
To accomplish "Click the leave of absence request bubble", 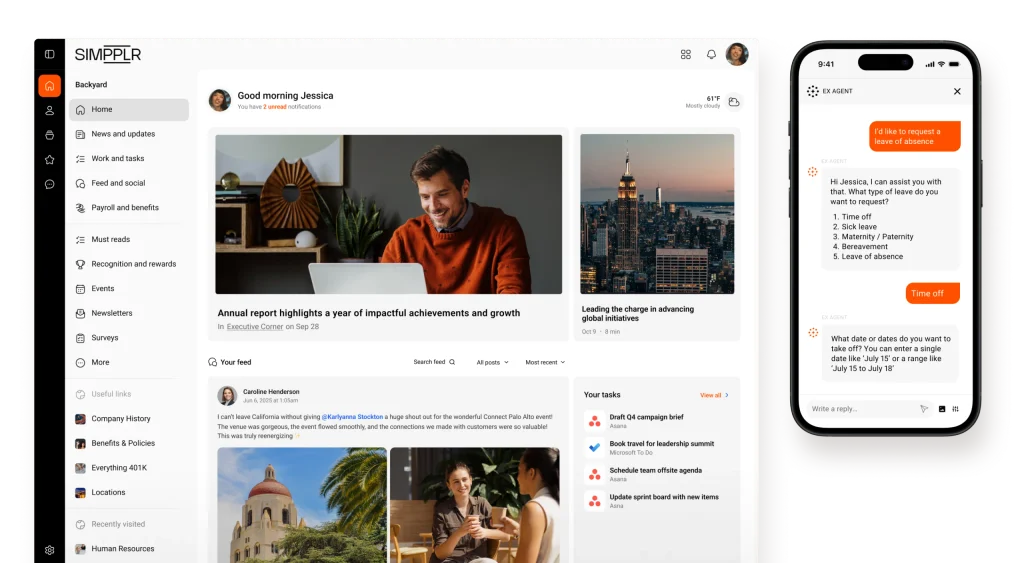I will [914, 137].
